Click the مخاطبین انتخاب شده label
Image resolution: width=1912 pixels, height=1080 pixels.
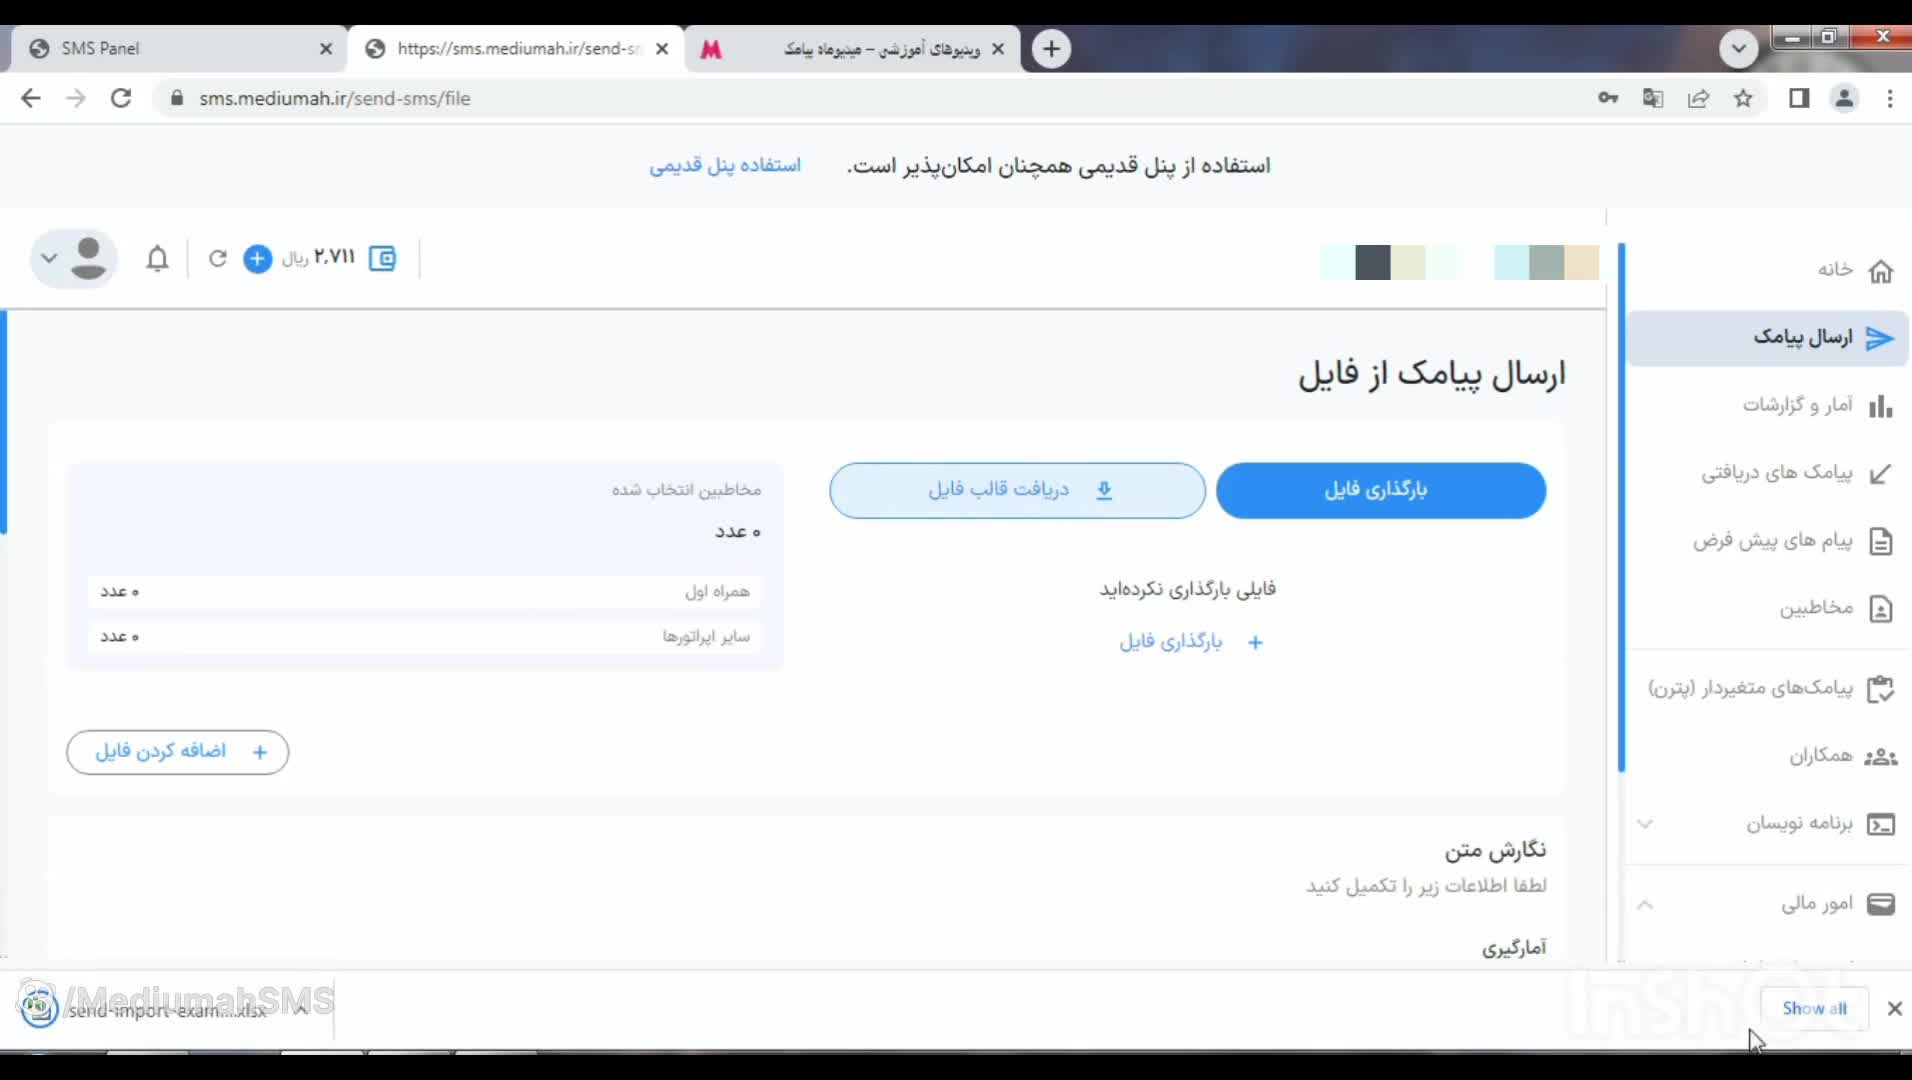tap(686, 490)
